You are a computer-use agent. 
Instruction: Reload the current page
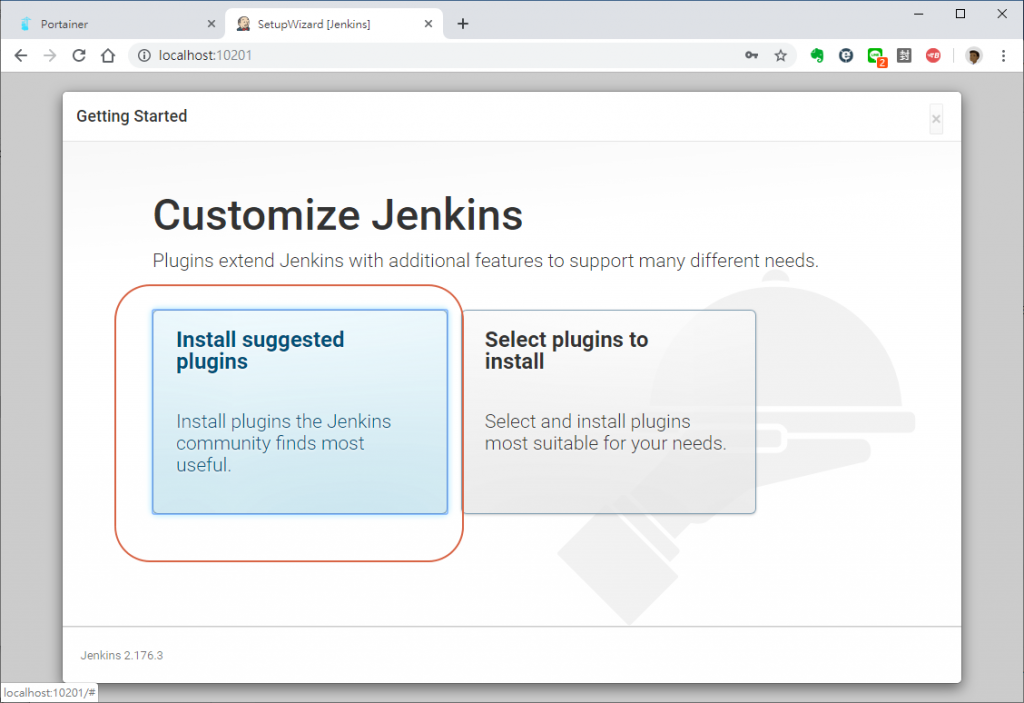[x=79, y=56]
